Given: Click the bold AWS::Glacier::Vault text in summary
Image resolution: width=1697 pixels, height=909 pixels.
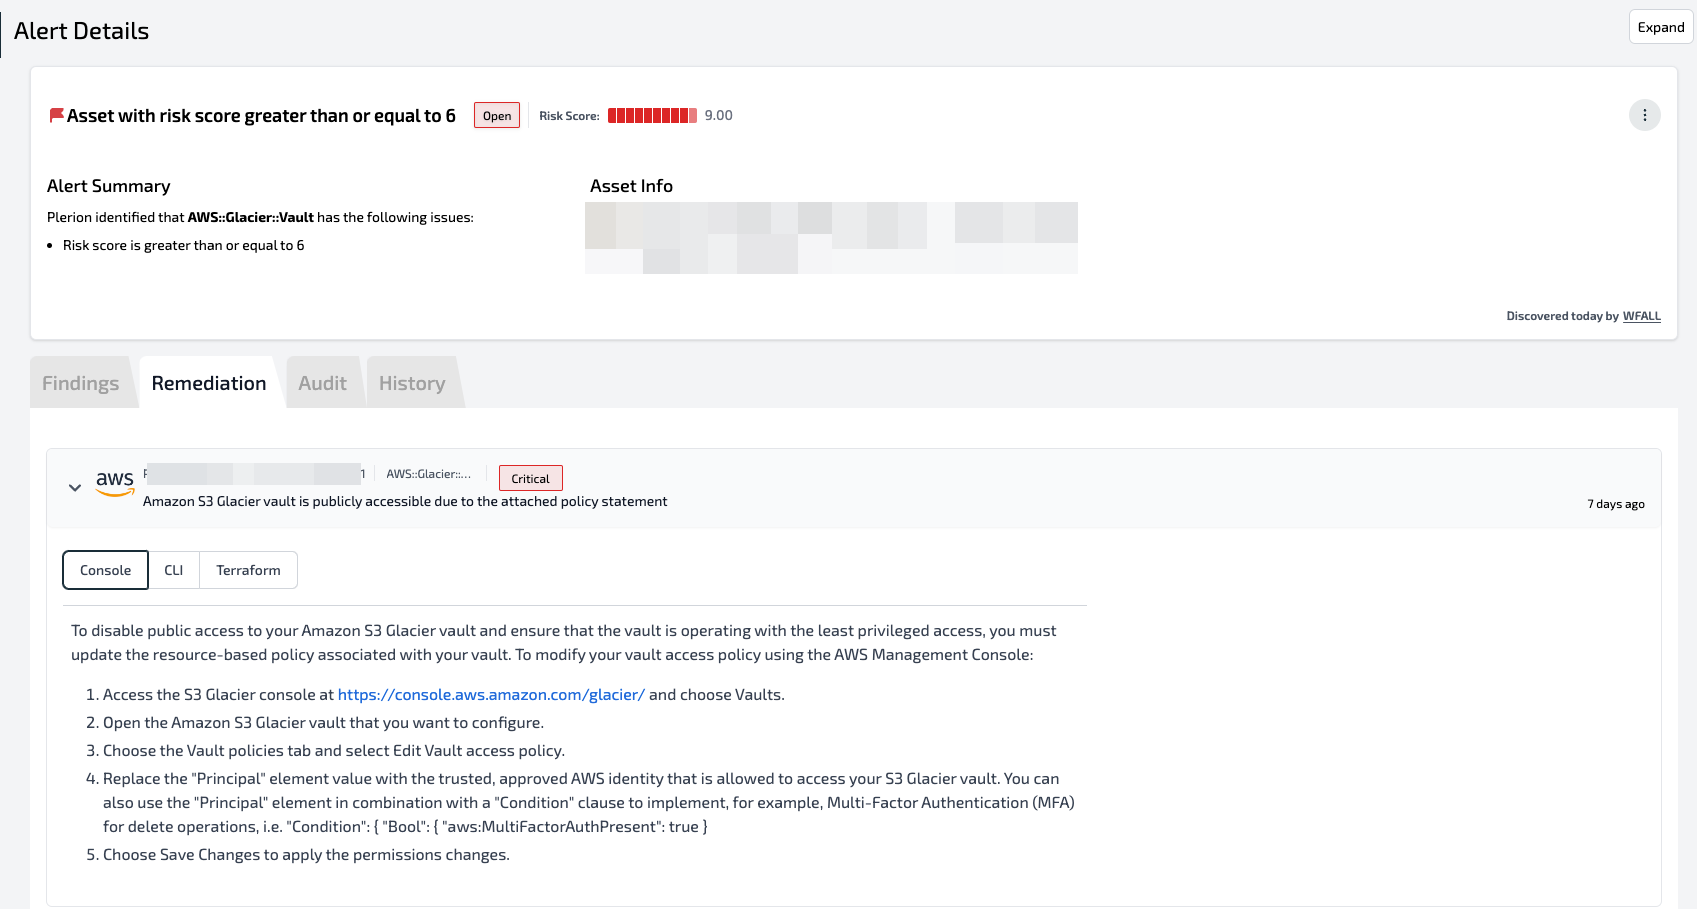Looking at the screenshot, I should point(251,217).
